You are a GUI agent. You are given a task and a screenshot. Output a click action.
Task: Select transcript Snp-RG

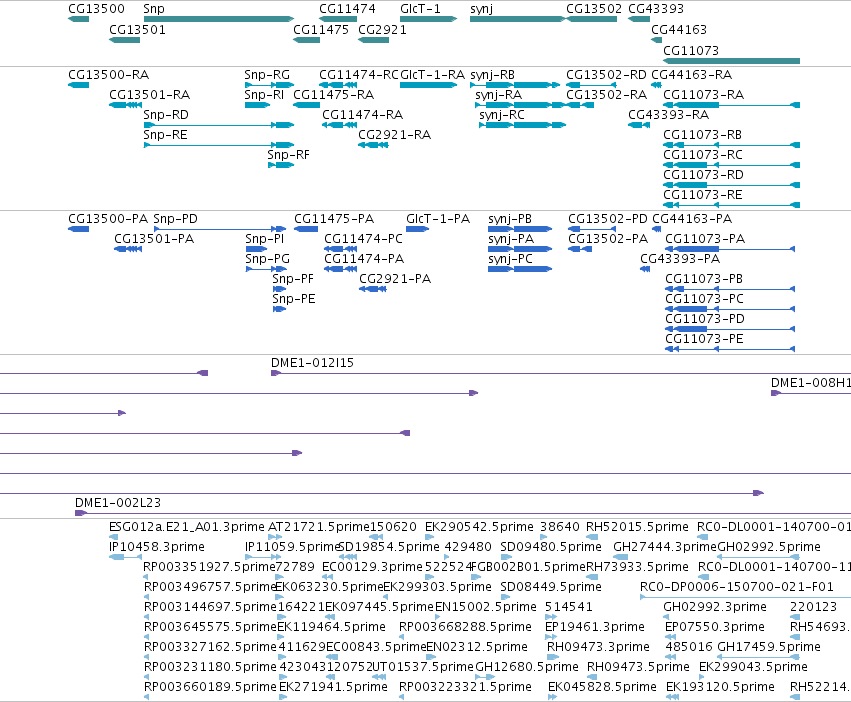tap(269, 85)
